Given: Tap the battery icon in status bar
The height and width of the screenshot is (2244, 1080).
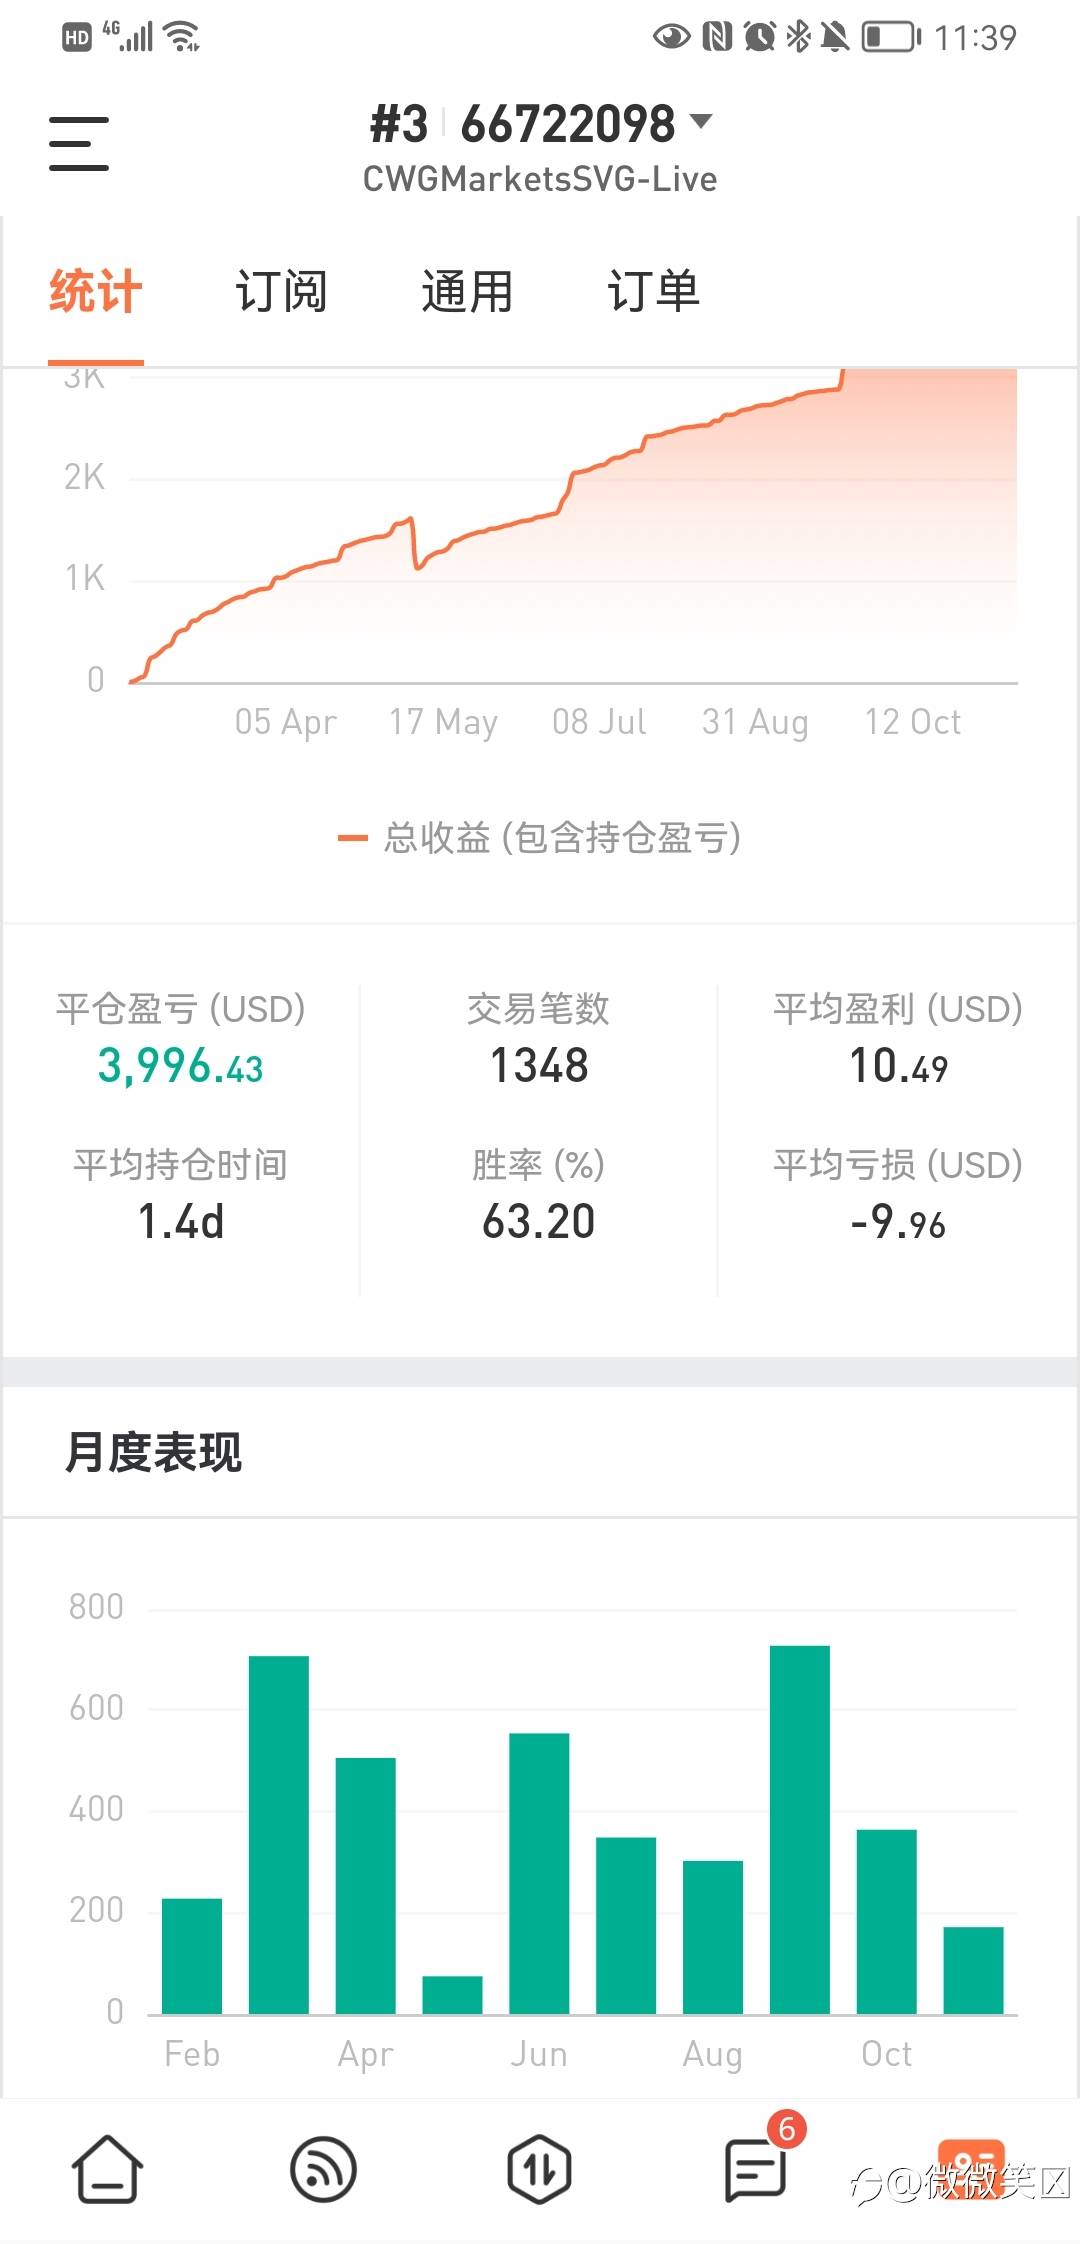Looking at the screenshot, I should pyautogui.click(x=891, y=38).
